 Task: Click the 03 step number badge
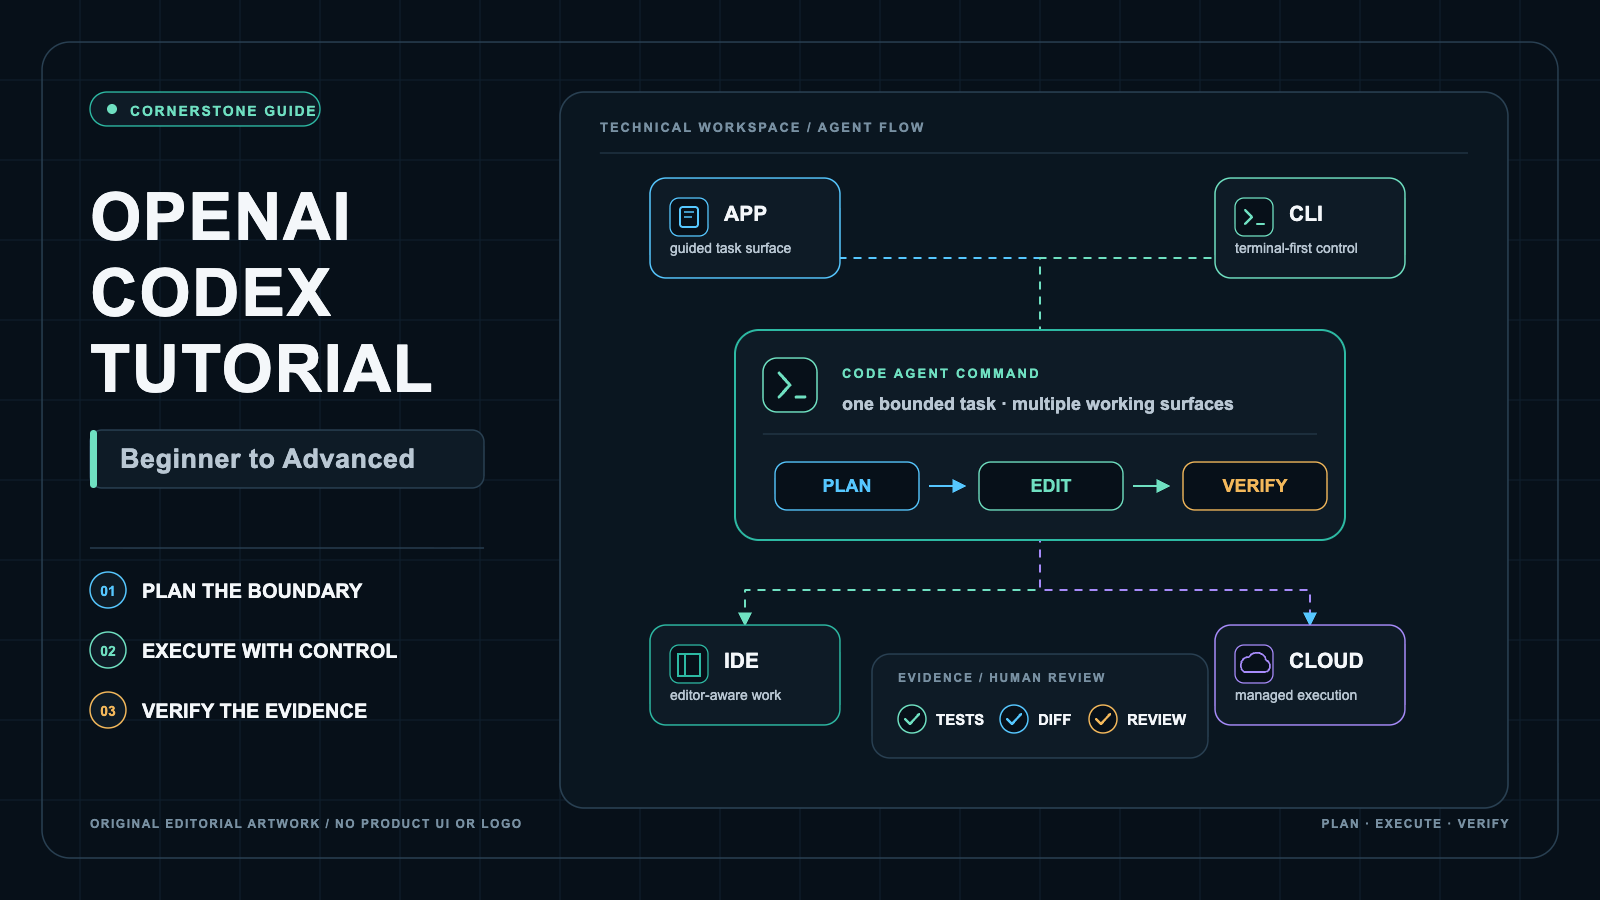tap(108, 711)
